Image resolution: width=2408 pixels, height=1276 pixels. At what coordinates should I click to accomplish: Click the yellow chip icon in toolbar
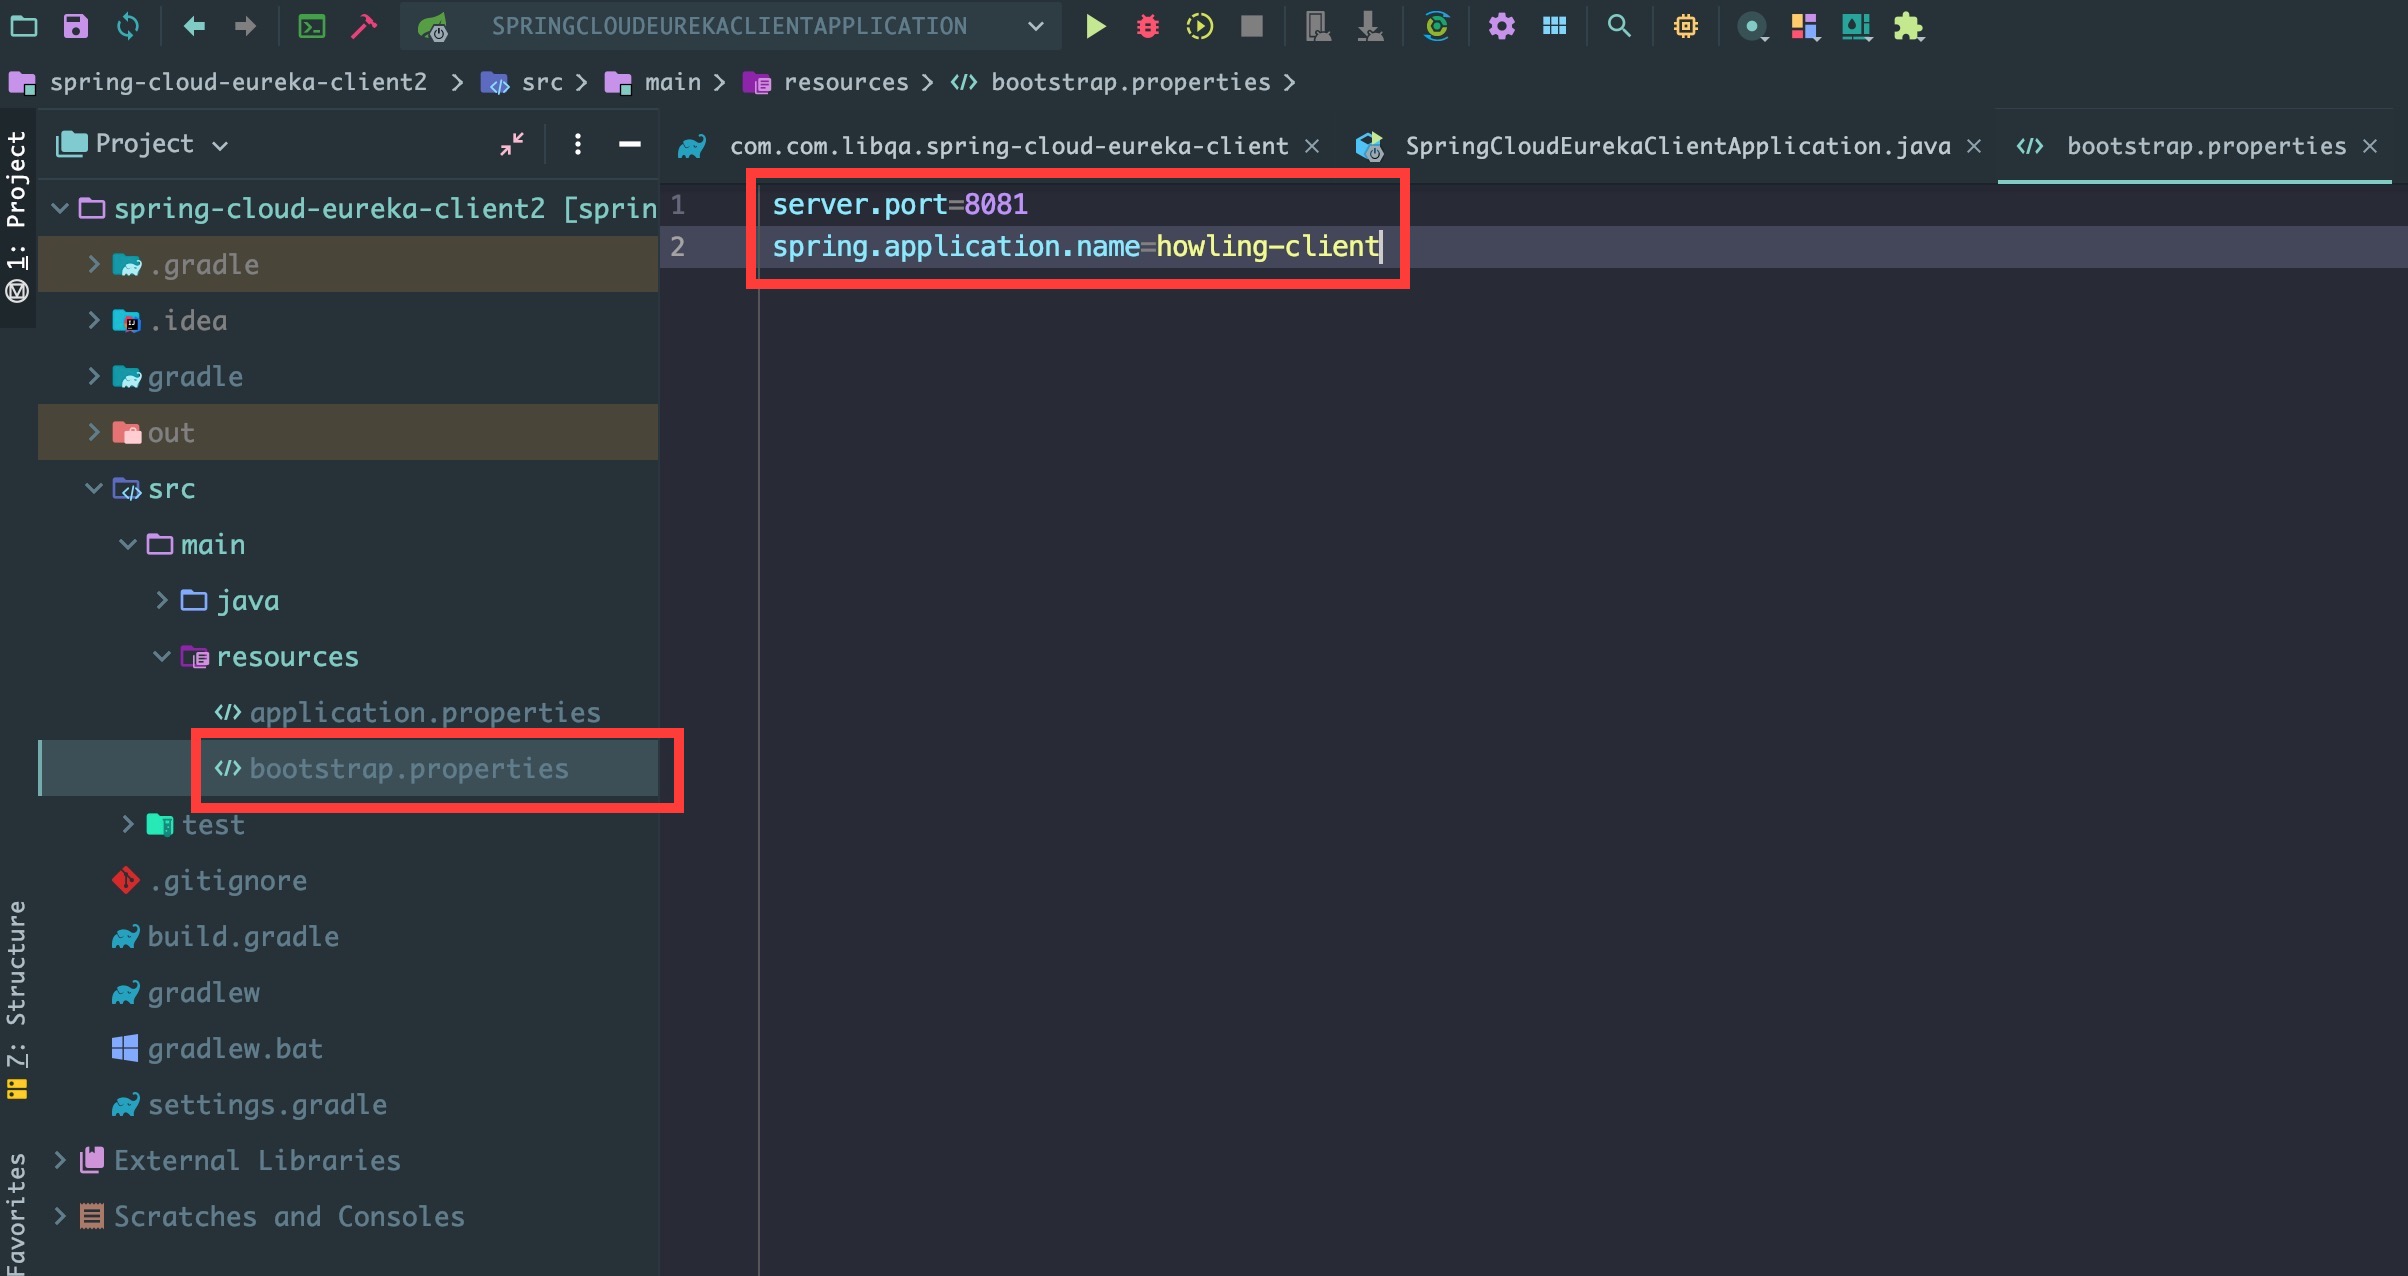click(x=1686, y=26)
